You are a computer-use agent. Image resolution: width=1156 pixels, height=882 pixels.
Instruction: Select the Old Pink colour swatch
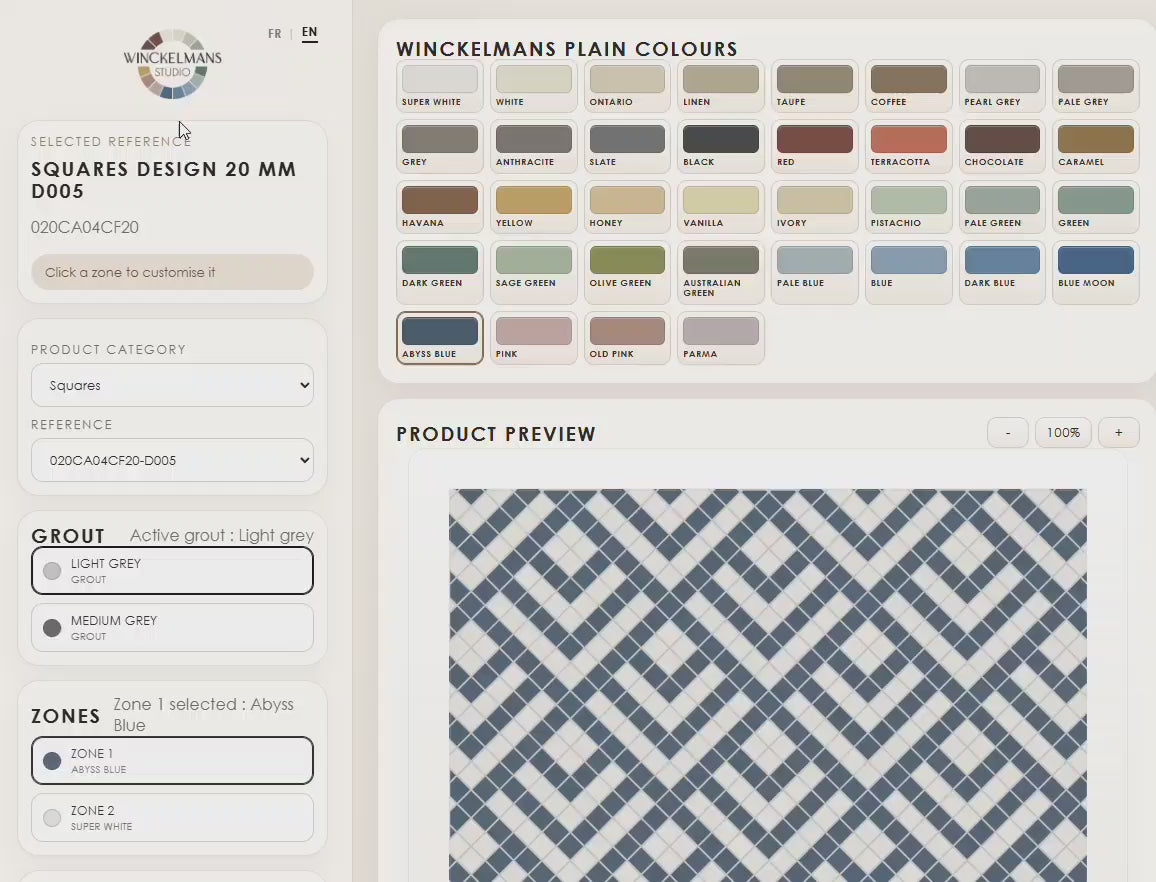click(627, 338)
